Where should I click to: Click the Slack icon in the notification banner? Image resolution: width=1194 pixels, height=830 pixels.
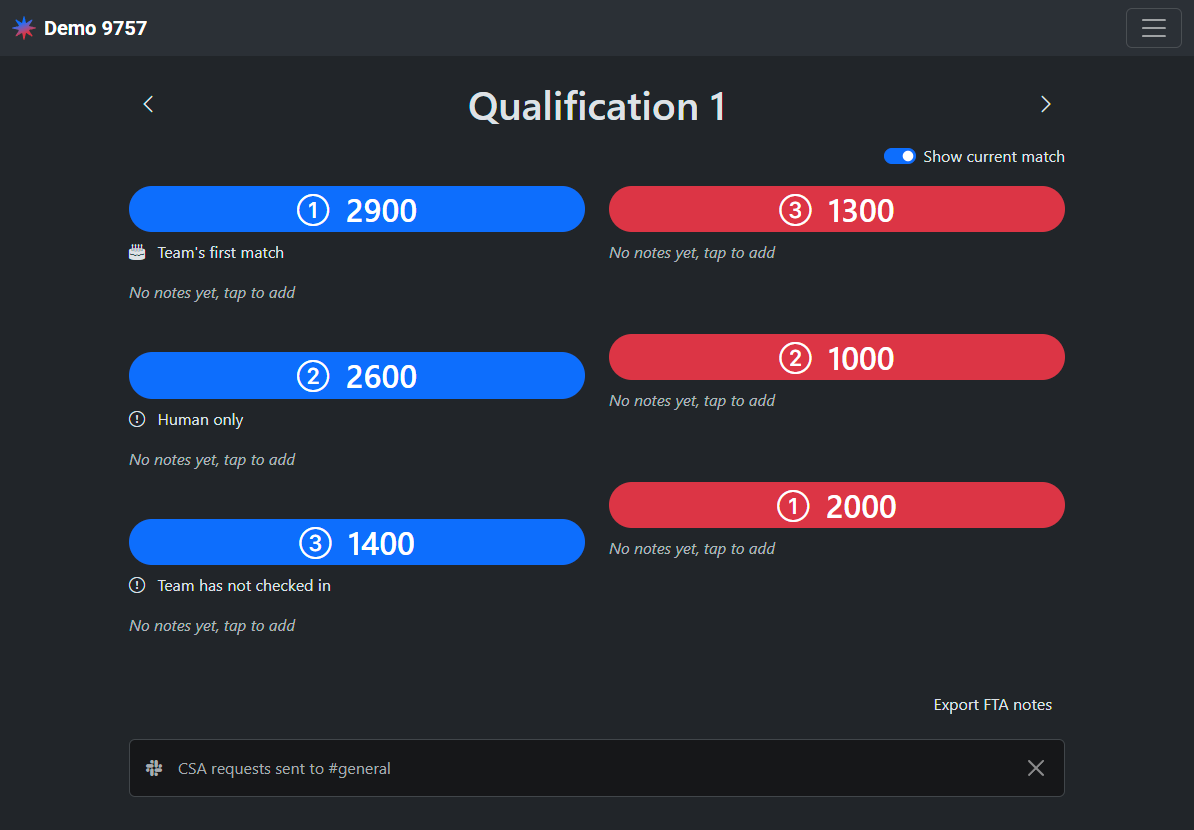154,768
